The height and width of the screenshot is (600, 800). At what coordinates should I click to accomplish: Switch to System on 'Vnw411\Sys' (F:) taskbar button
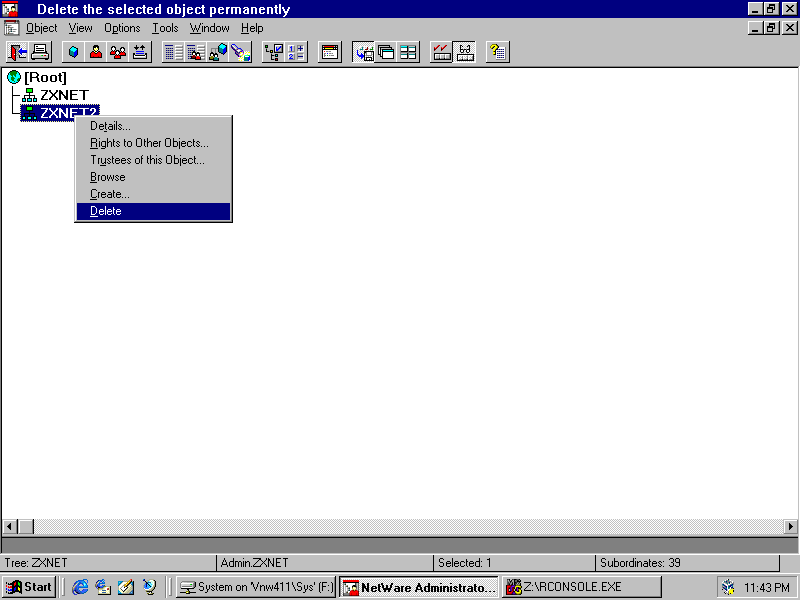(256, 587)
